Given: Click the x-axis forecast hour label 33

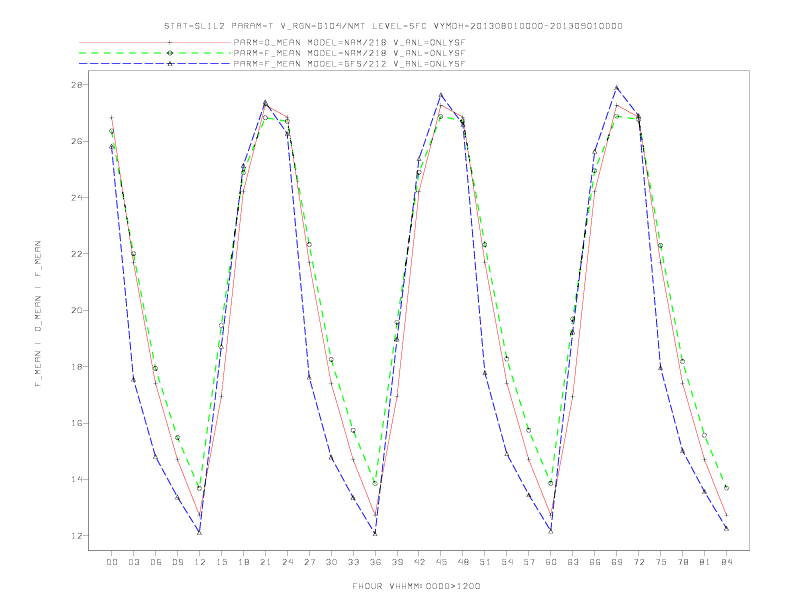Looking at the screenshot, I should (353, 562).
